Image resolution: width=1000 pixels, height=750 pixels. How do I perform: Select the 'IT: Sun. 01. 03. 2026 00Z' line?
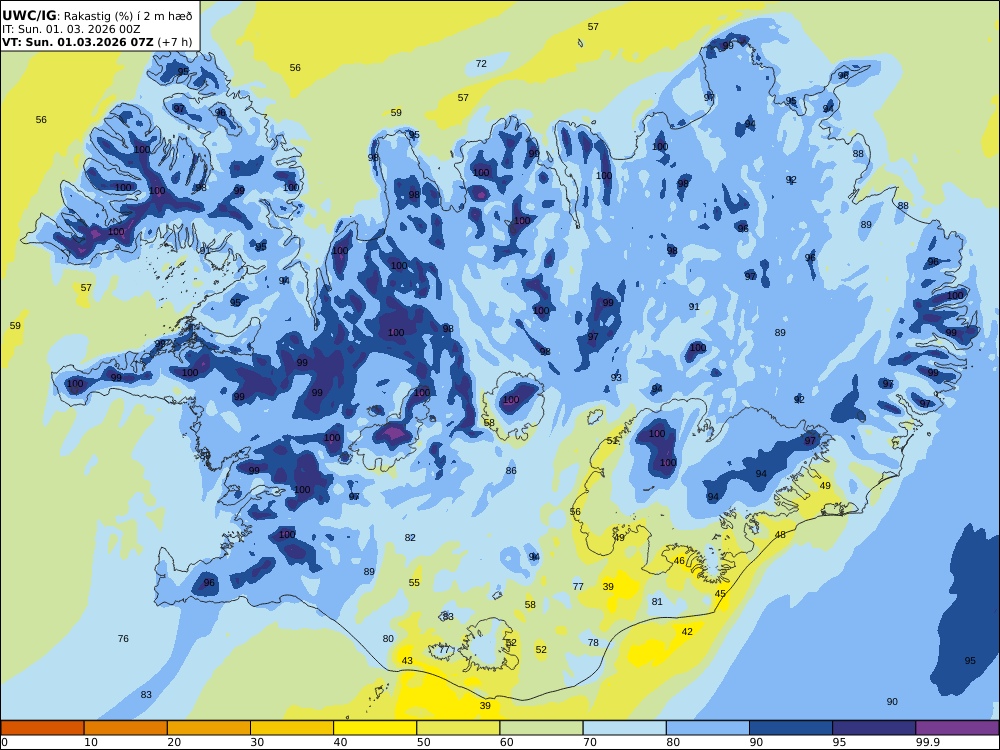pos(71,29)
